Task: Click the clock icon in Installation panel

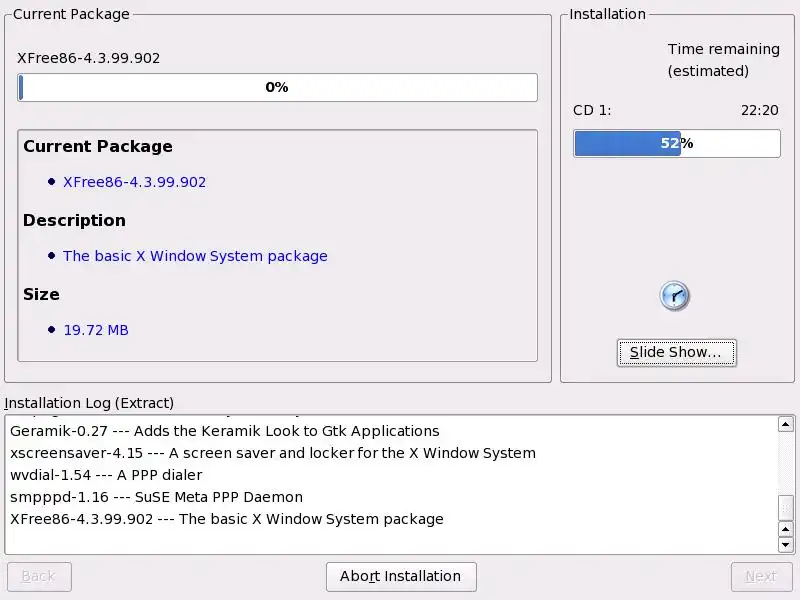Action: [x=674, y=295]
